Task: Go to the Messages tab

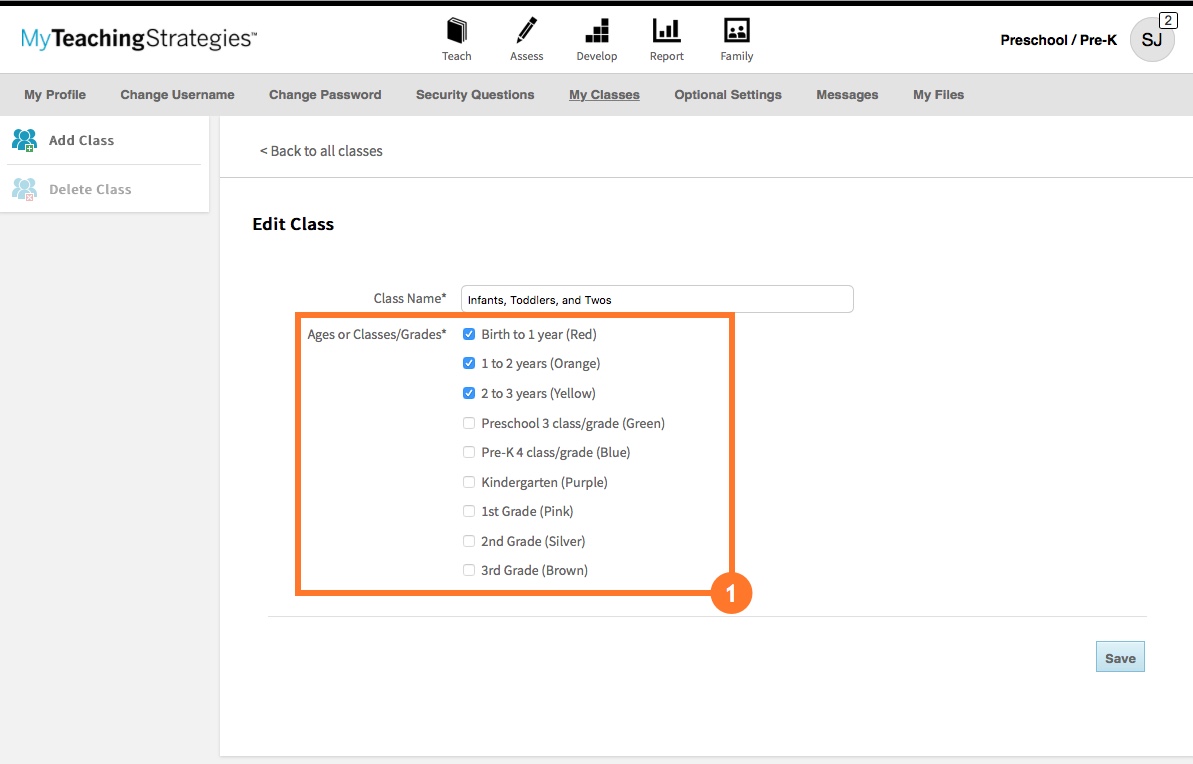Action: click(847, 95)
